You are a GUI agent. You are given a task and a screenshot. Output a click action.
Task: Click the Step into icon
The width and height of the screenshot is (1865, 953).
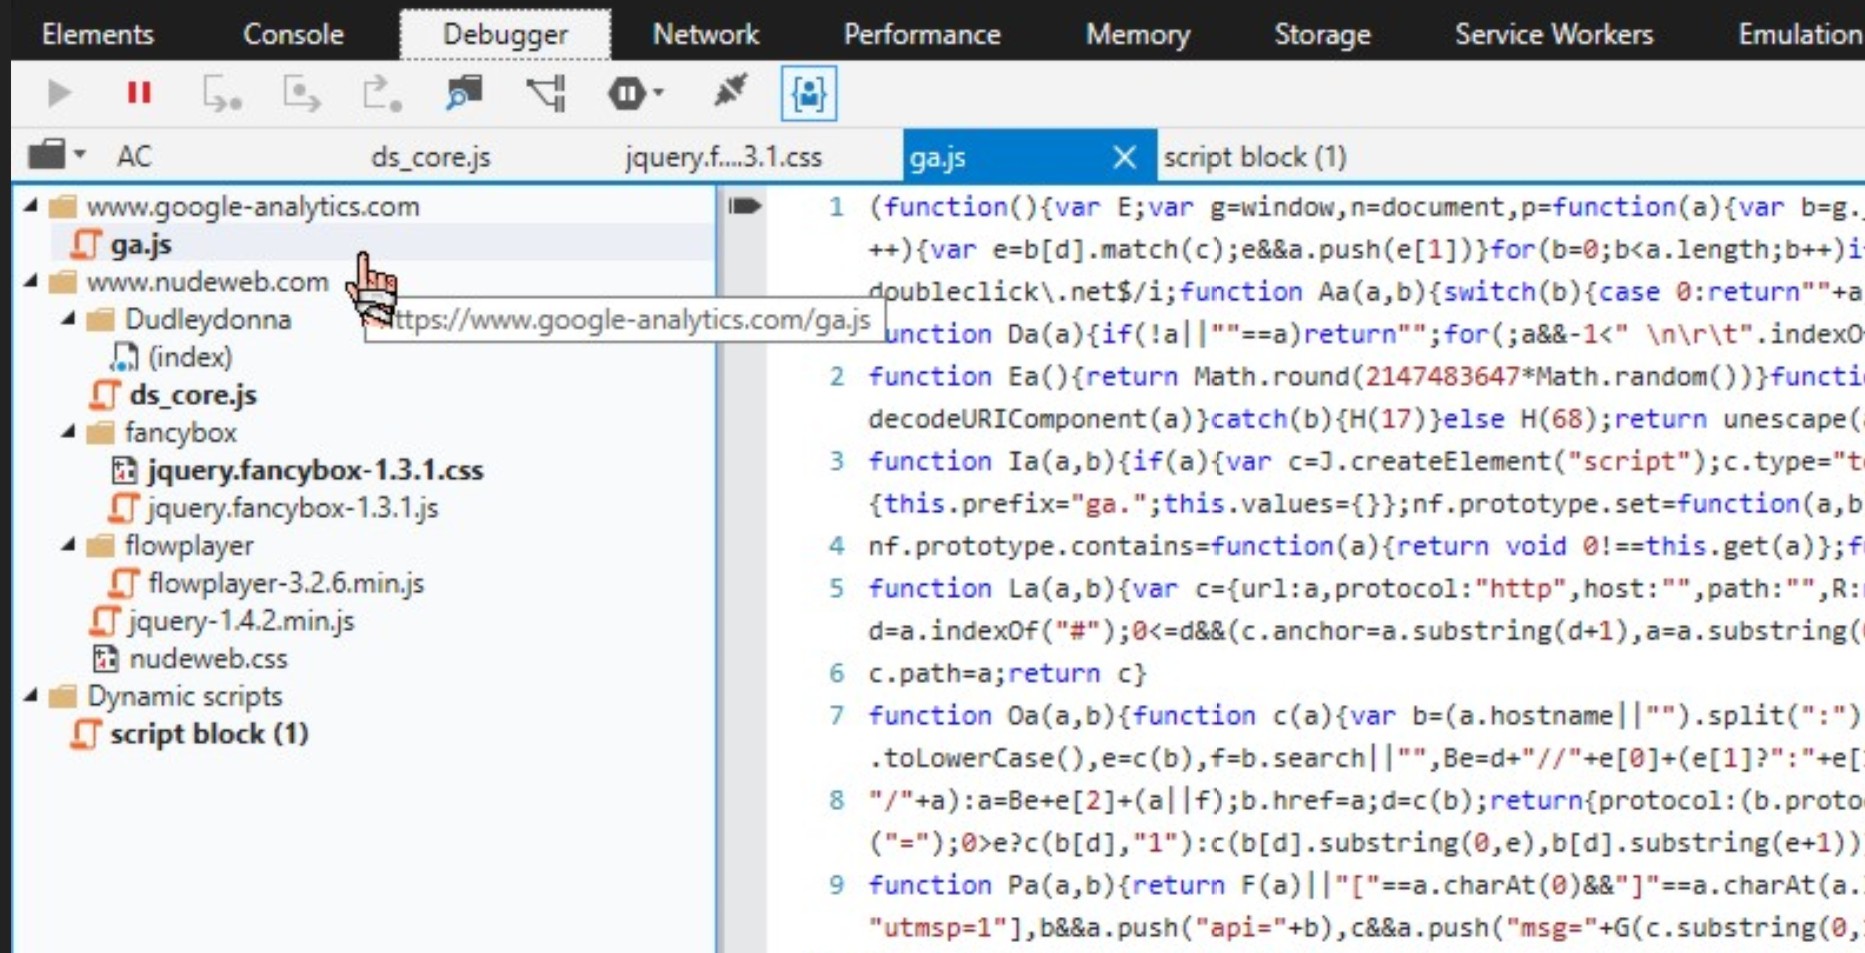click(221, 94)
